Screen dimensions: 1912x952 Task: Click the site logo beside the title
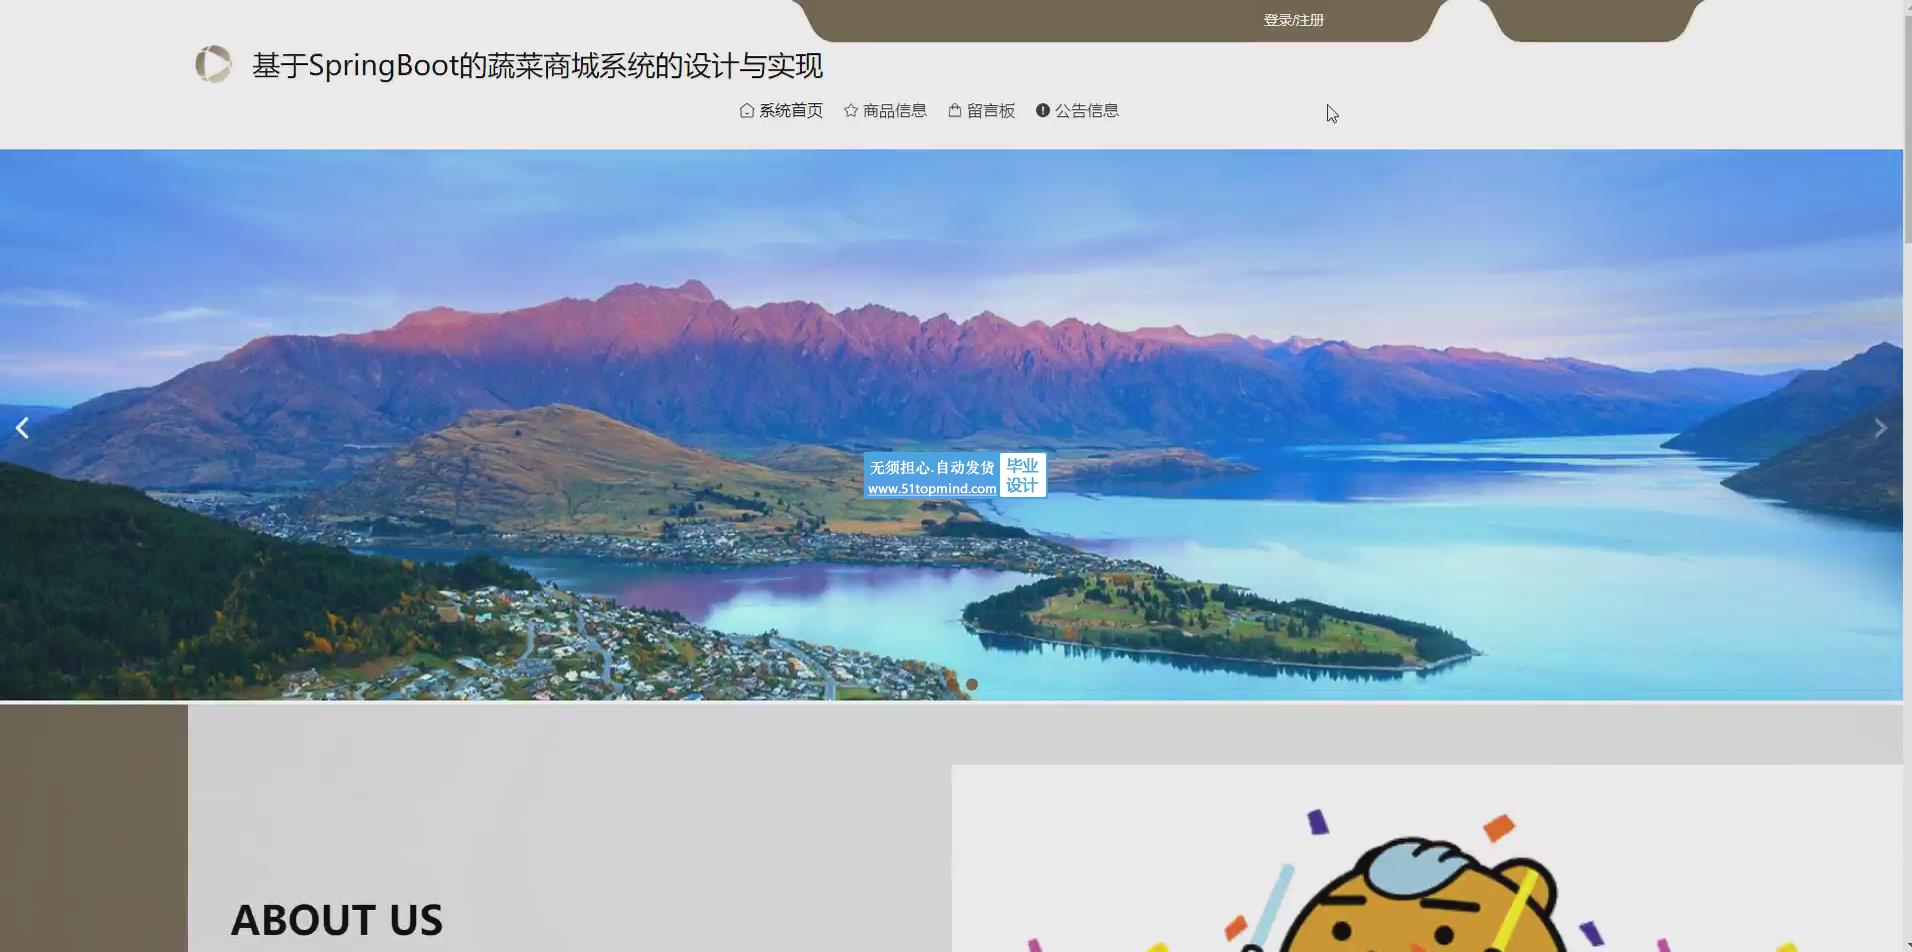213,64
